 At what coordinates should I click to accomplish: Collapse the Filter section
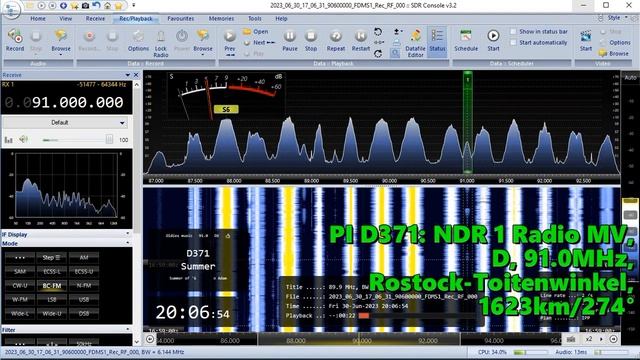(x=128, y=330)
